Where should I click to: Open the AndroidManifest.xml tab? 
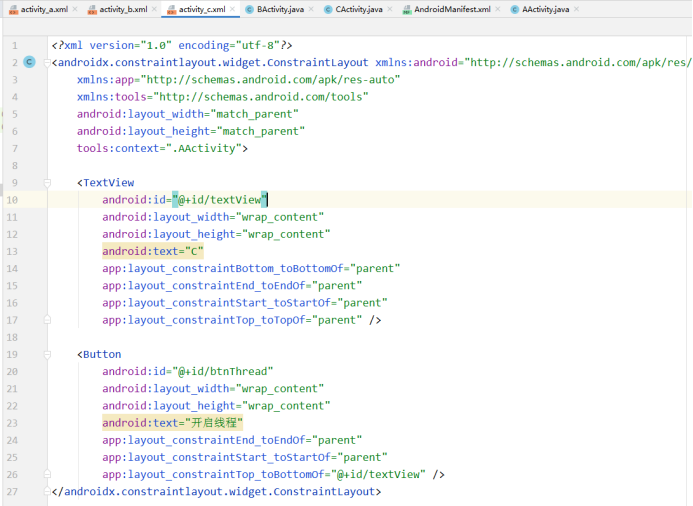[x=452, y=9]
